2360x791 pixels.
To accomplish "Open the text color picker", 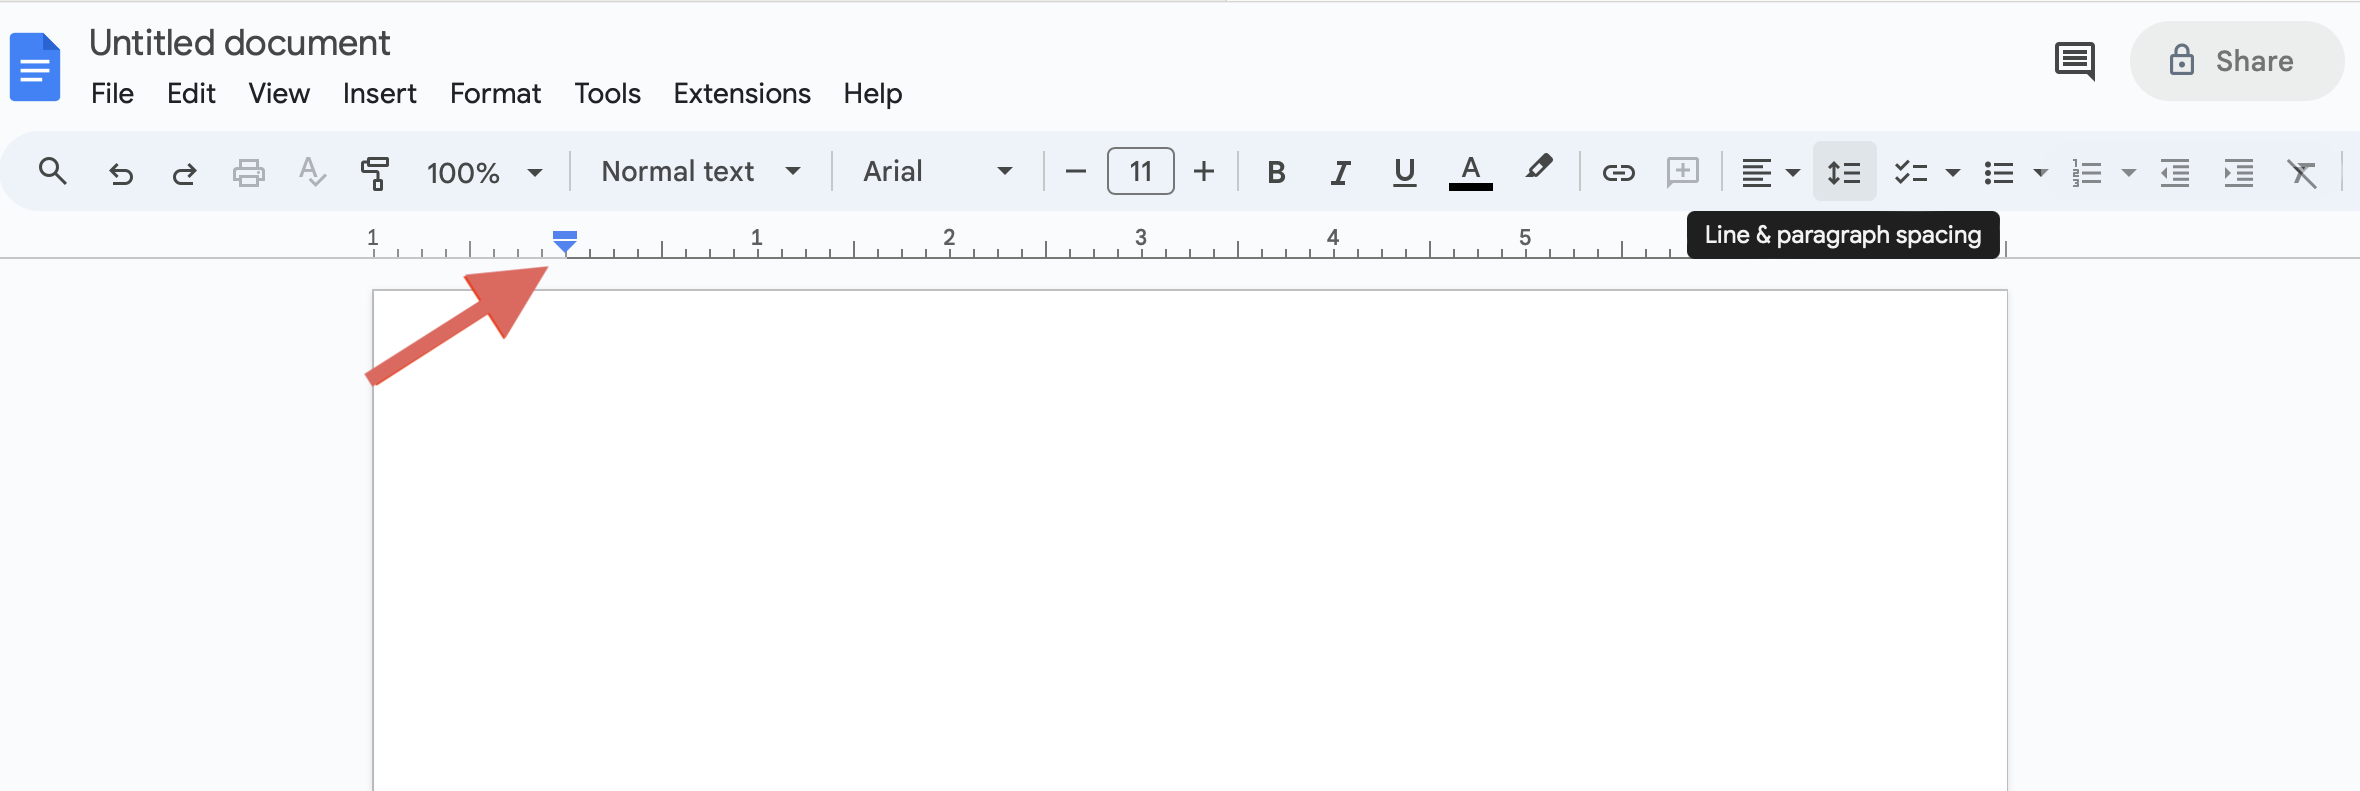I will pos(1470,172).
